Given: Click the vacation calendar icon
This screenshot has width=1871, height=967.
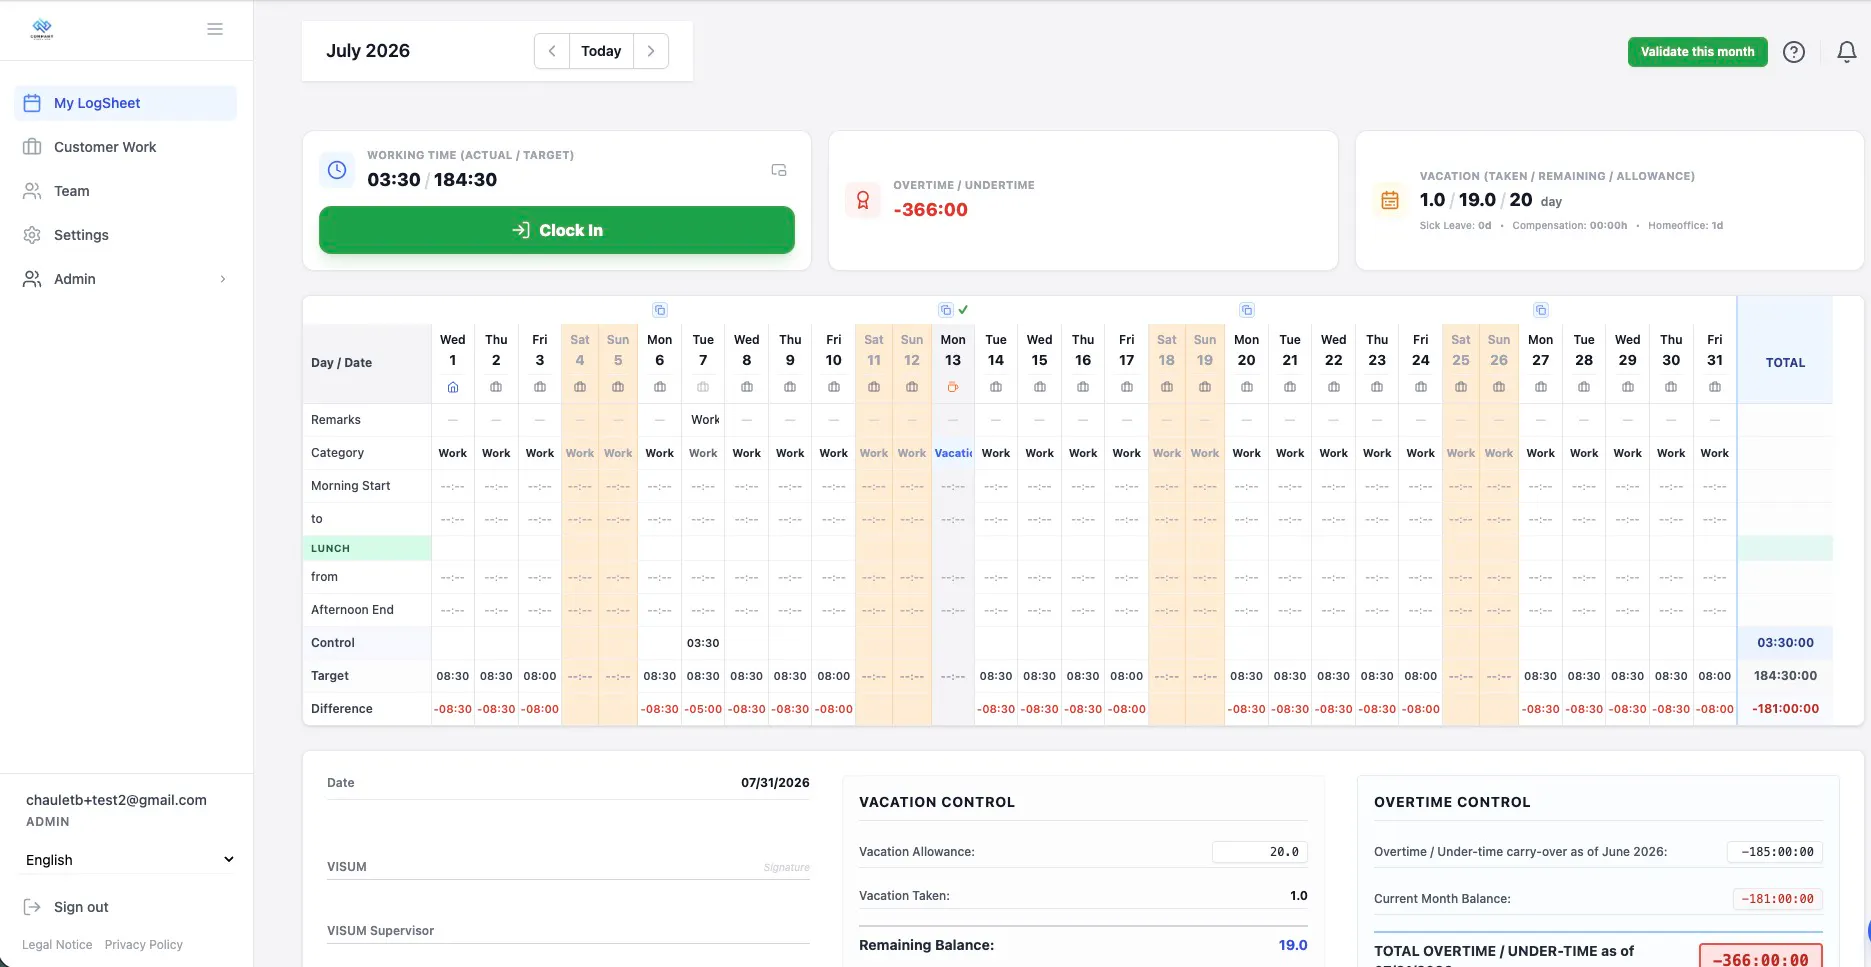Looking at the screenshot, I should click(x=1390, y=200).
